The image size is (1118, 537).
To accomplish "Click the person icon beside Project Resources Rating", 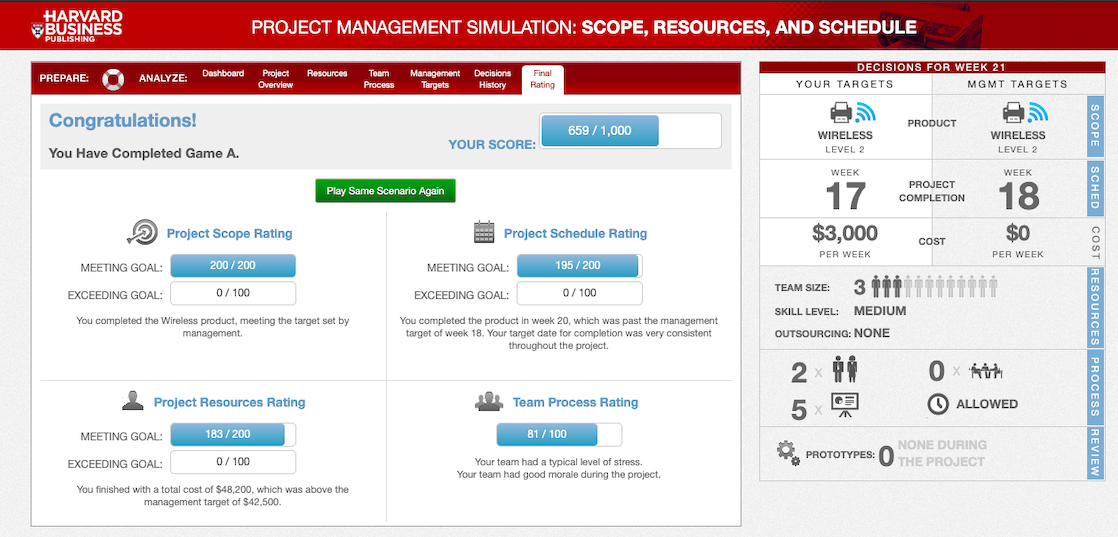I will click(133, 402).
